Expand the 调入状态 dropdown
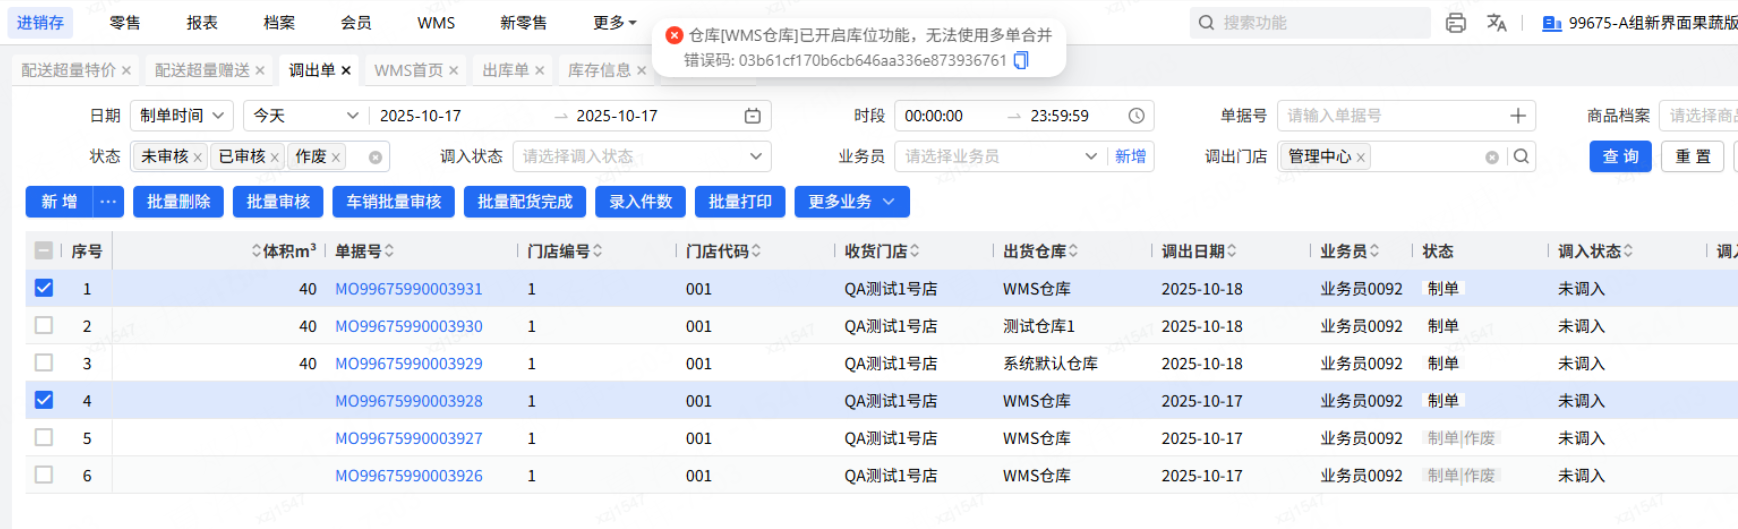The width and height of the screenshot is (1738, 529). click(x=642, y=157)
